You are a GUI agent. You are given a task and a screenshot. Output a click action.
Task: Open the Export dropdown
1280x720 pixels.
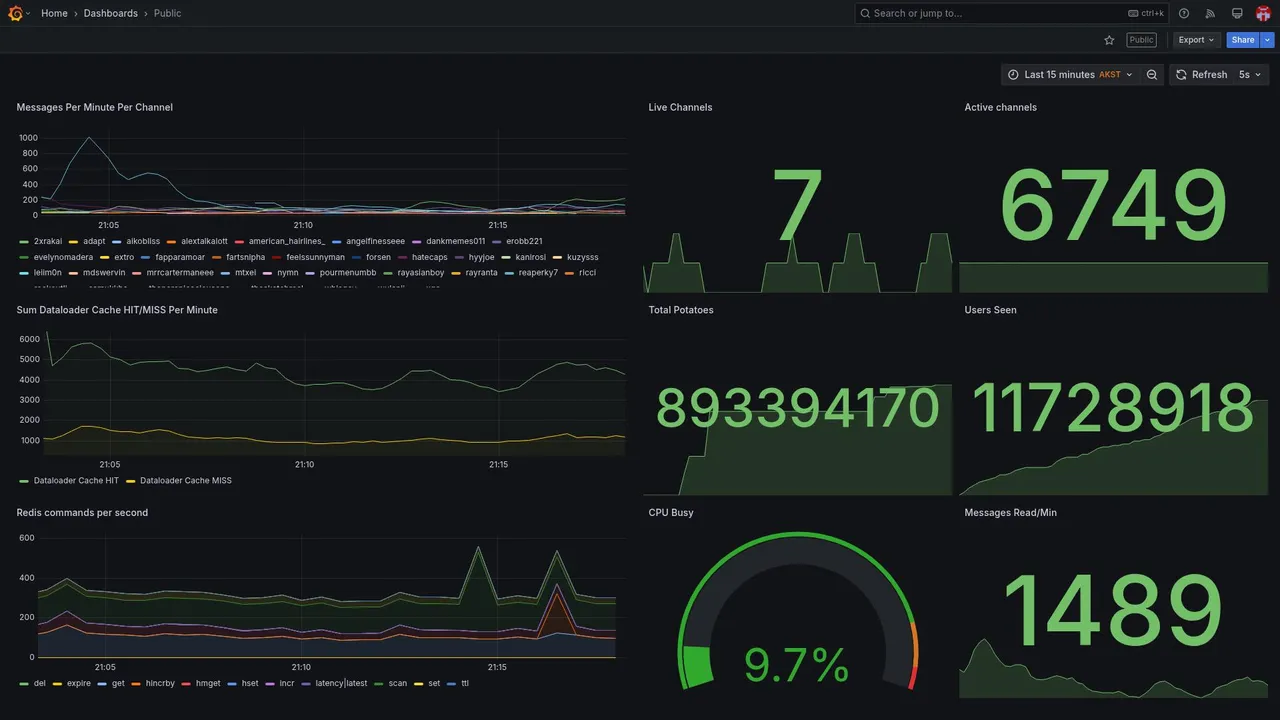click(x=1196, y=40)
